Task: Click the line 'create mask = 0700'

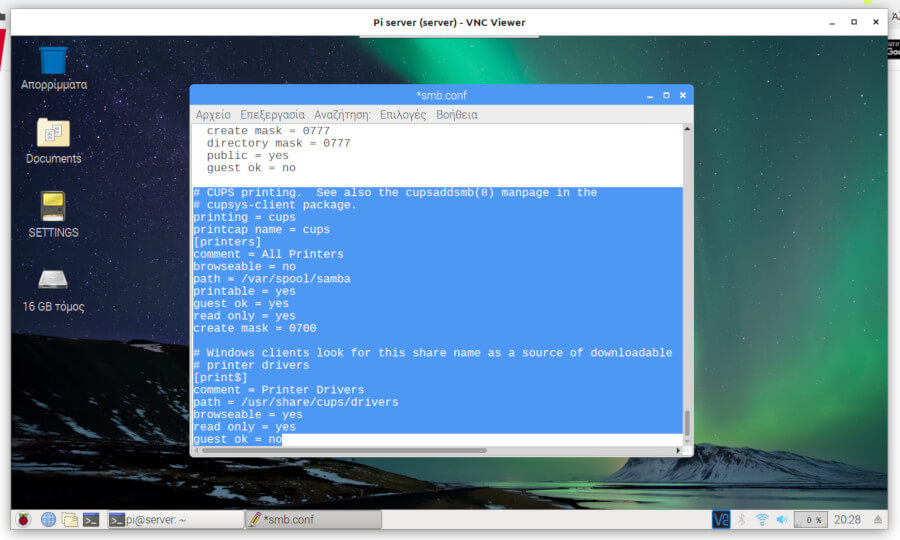Action: tap(255, 328)
